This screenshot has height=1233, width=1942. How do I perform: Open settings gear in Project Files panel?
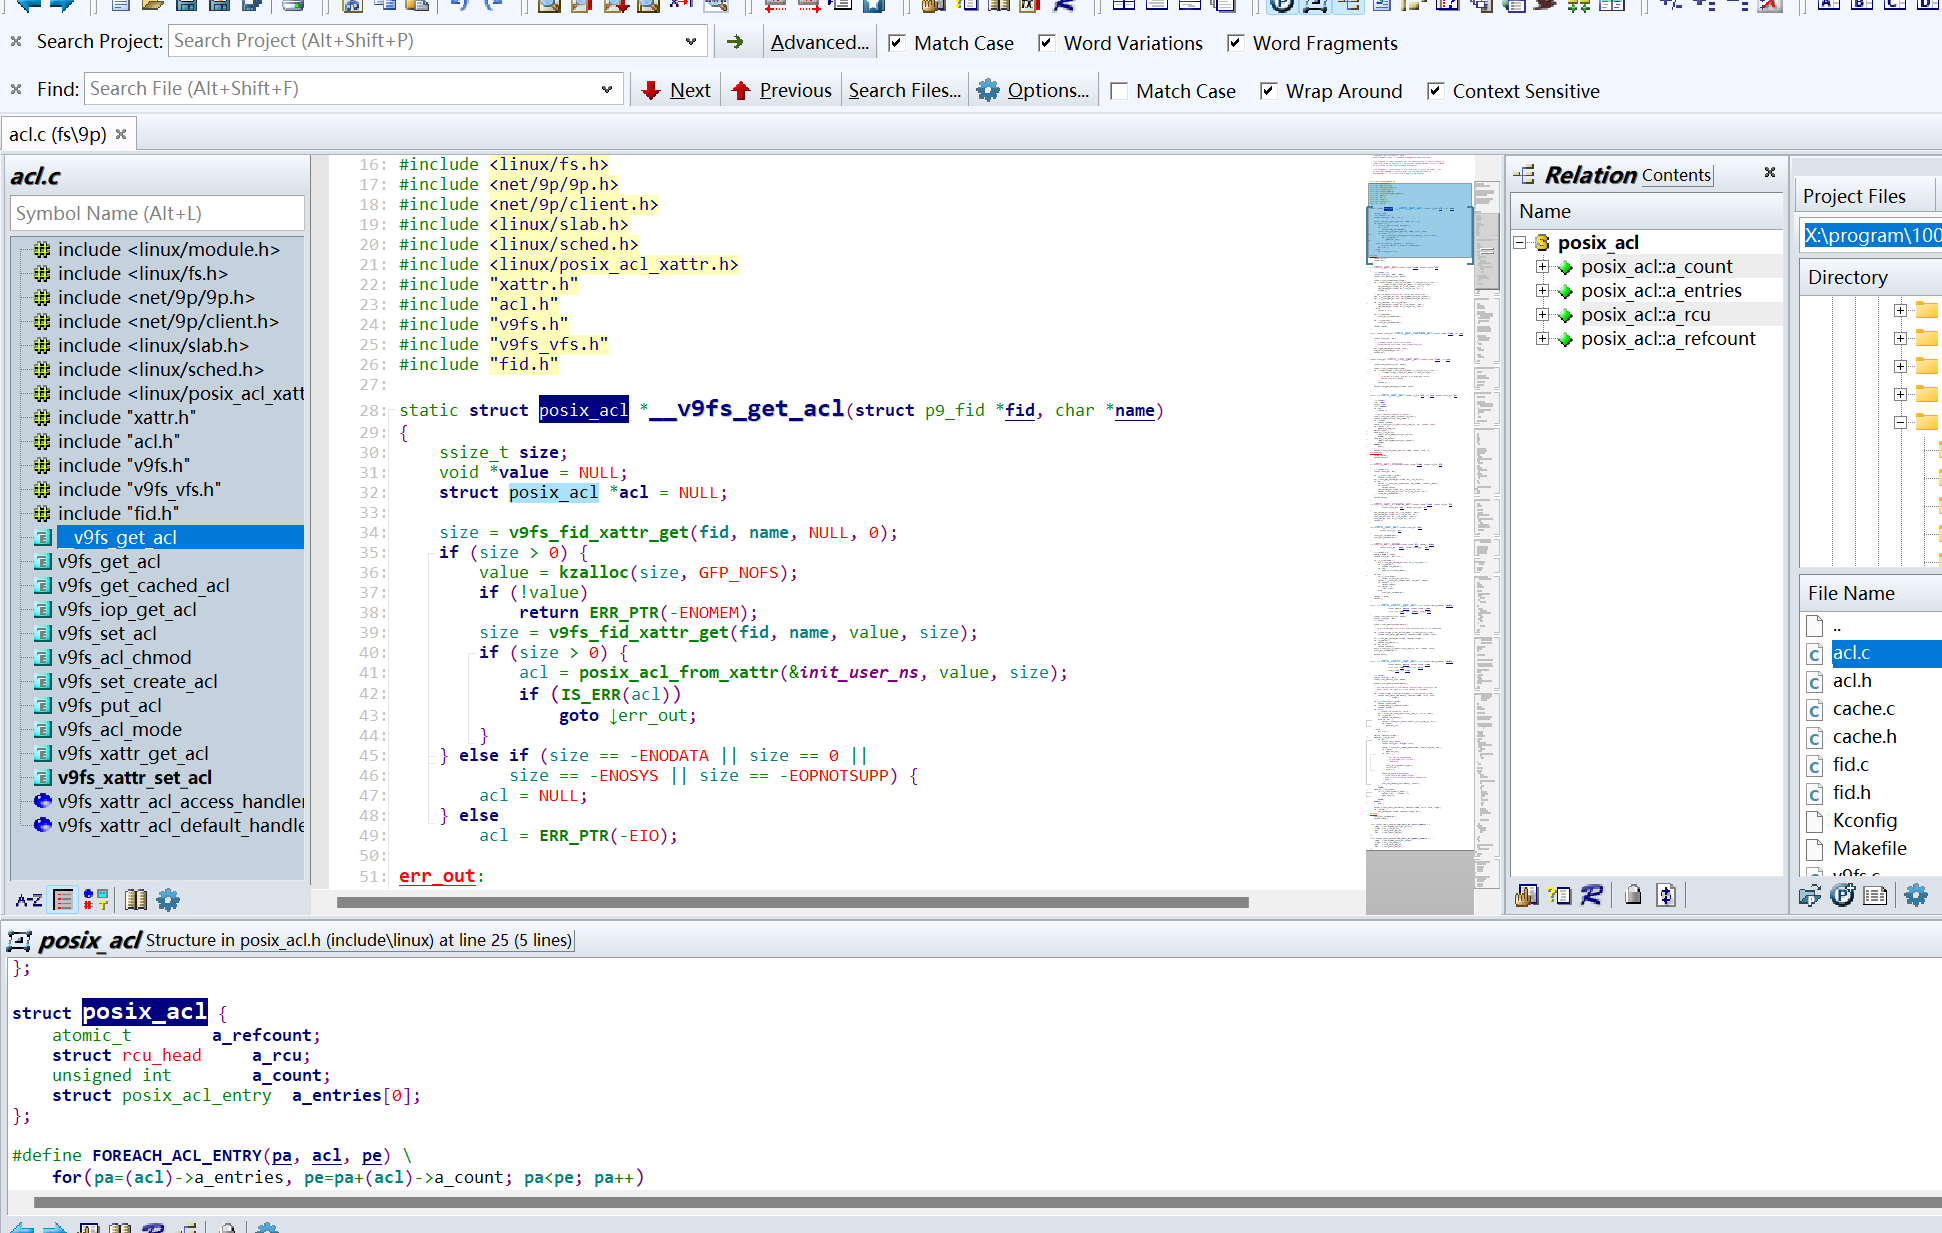click(x=1915, y=895)
